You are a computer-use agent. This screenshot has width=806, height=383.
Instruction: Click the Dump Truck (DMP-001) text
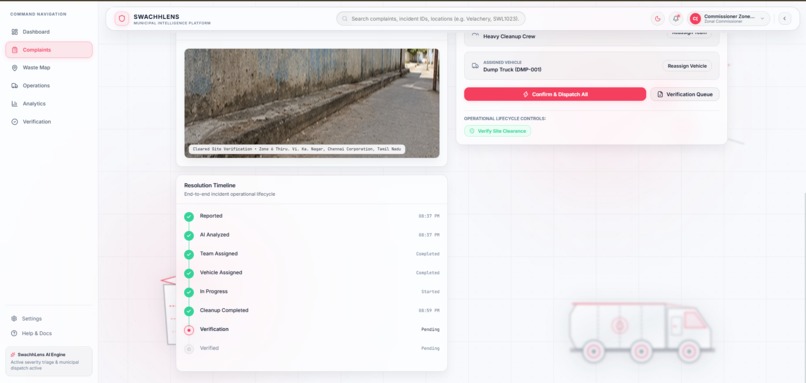coord(512,69)
